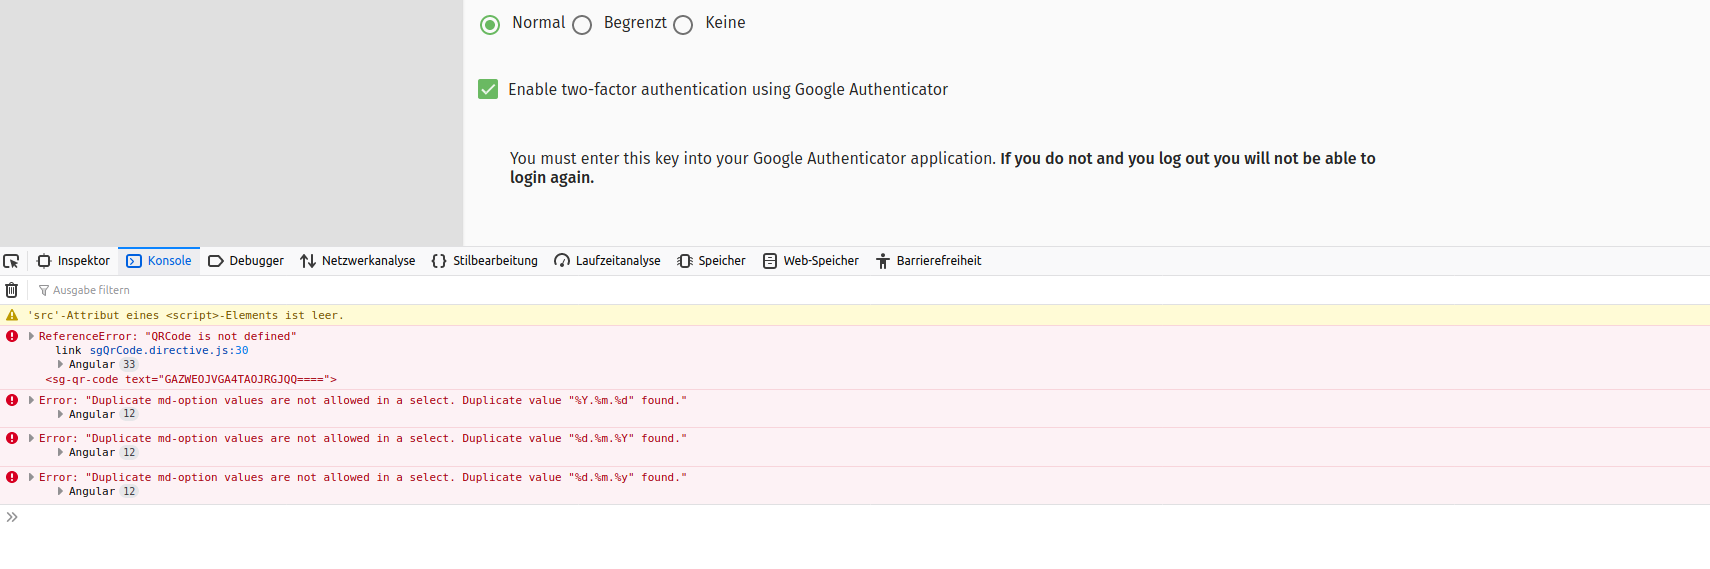Open the Barrierefreiheit tab
Image resolution: width=1710 pixels, height=569 pixels.
928,261
